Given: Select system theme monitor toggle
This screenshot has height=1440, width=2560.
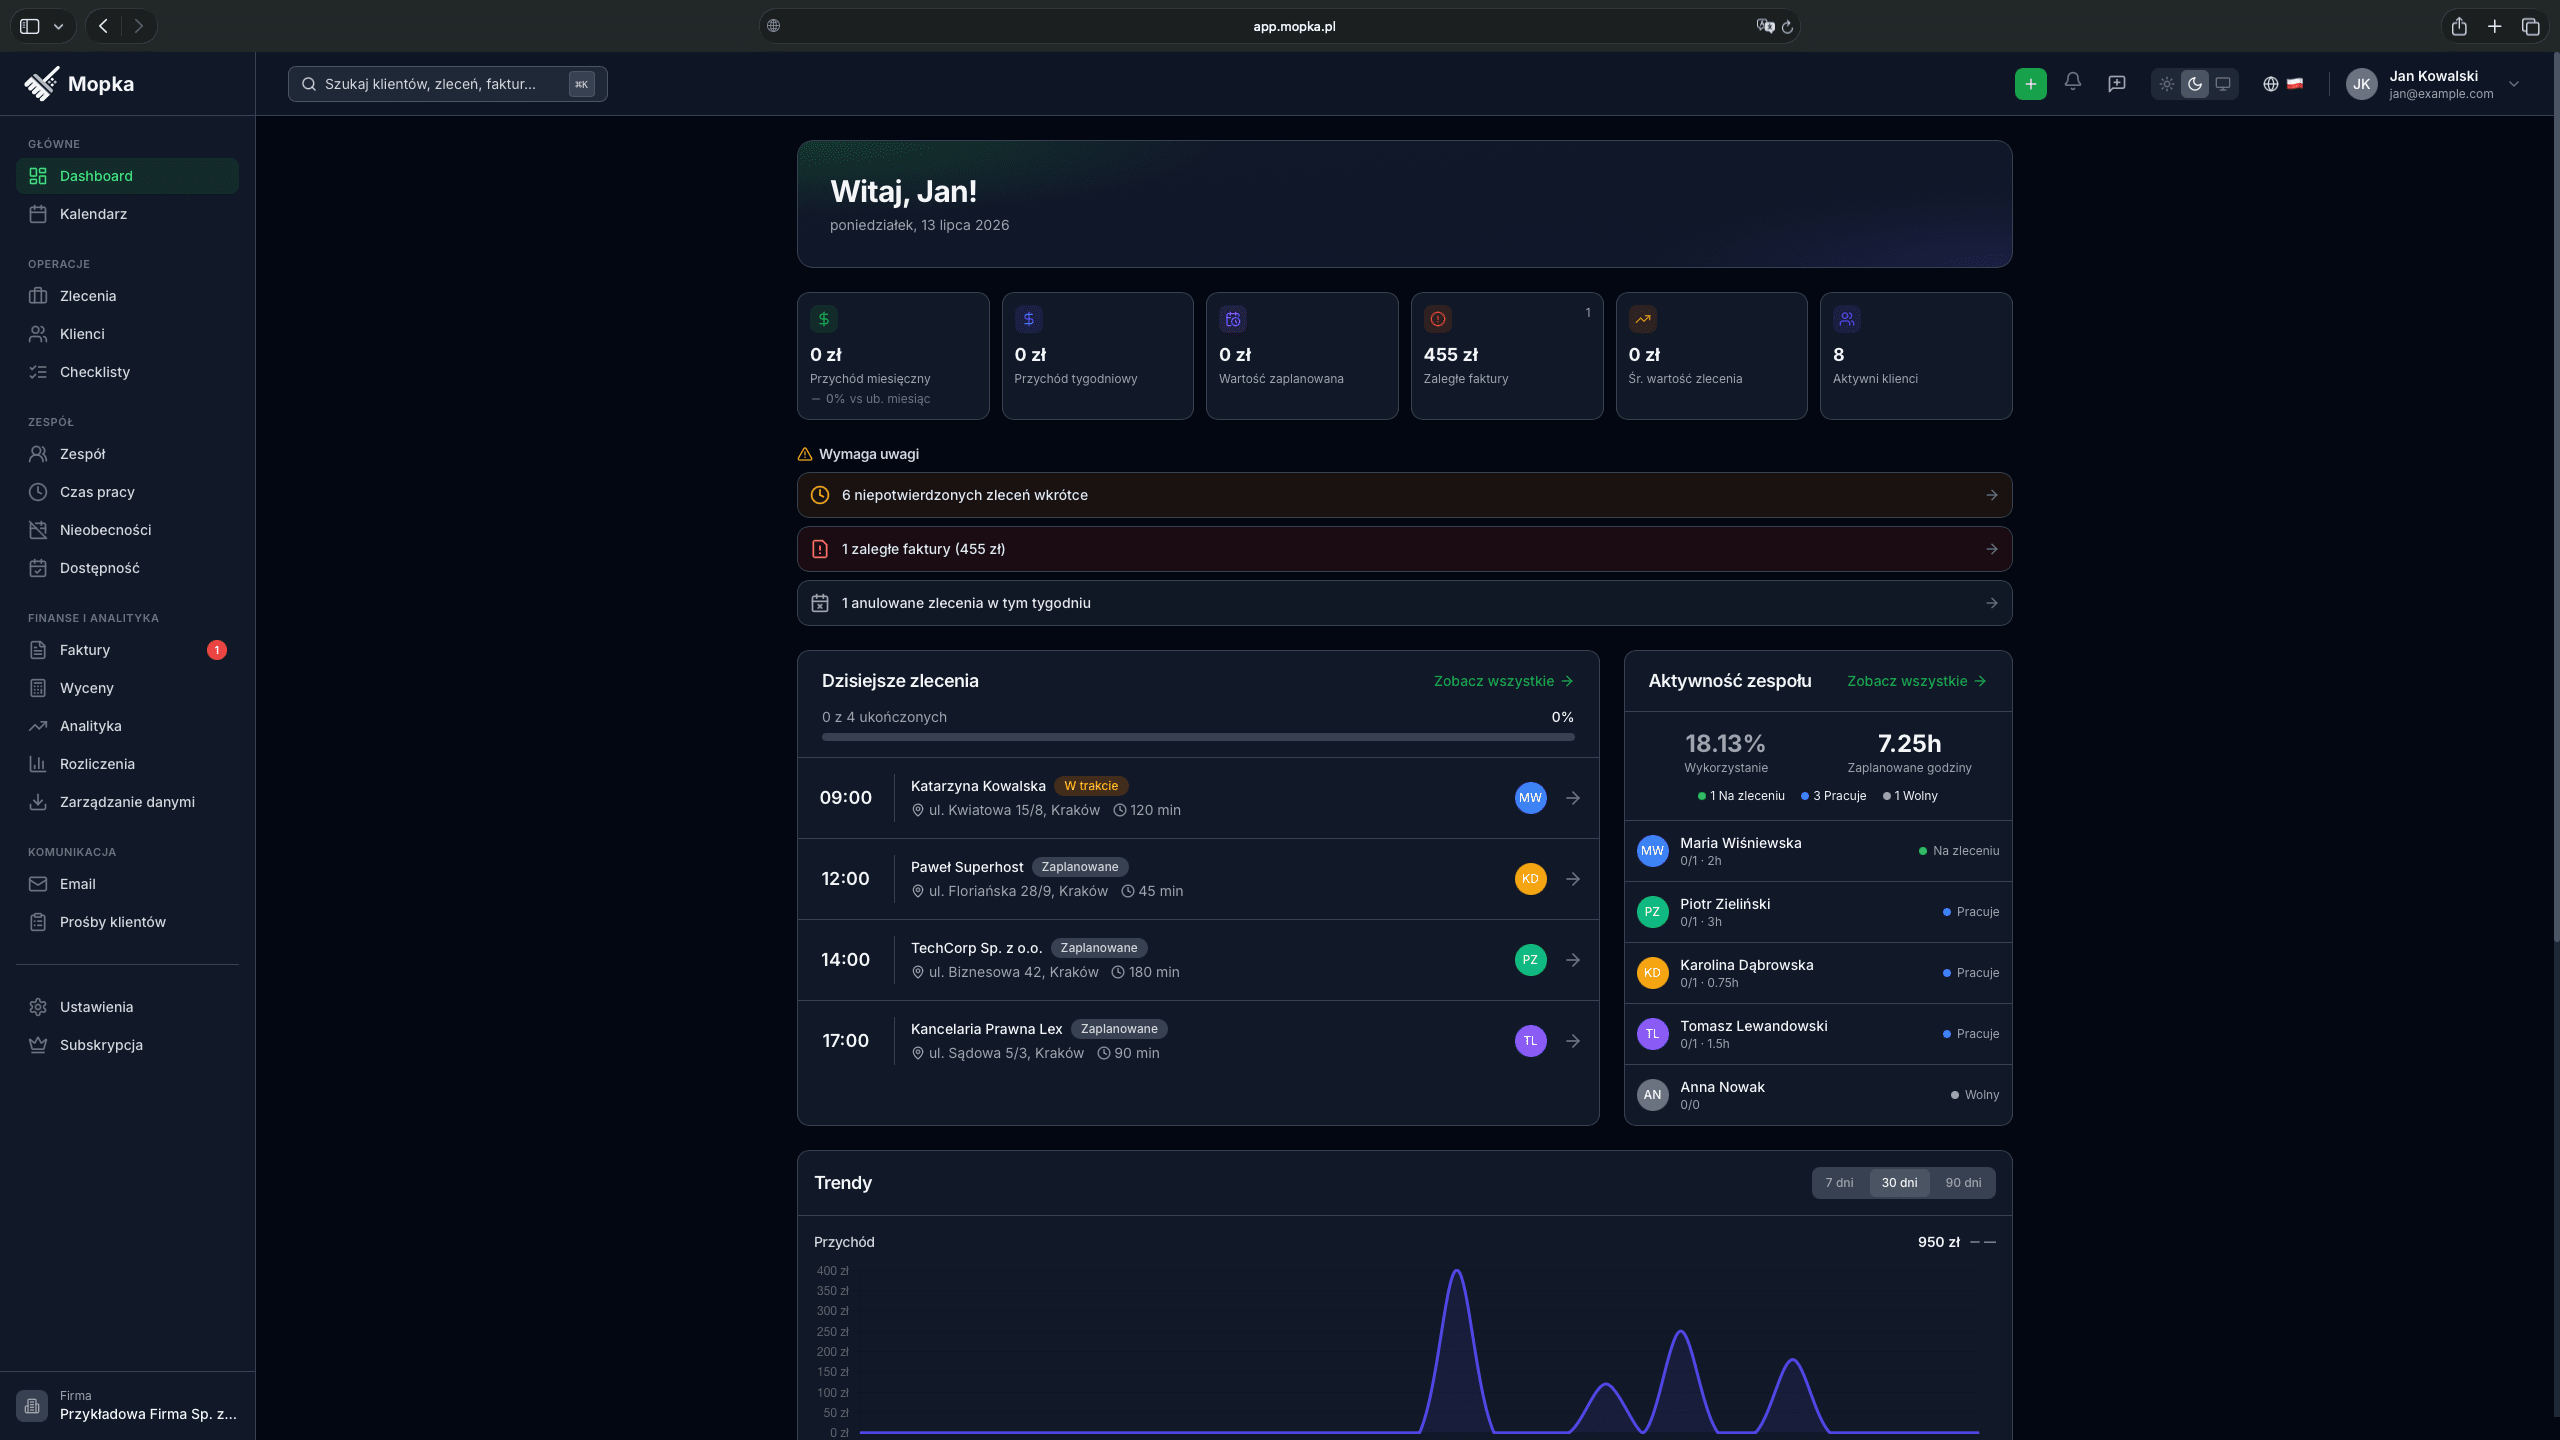Looking at the screenshot, I should (x=2223, y=84).
